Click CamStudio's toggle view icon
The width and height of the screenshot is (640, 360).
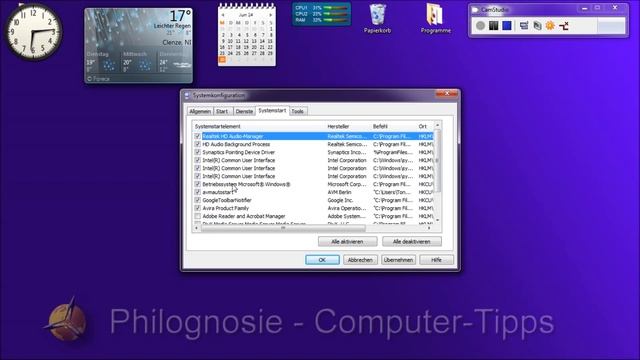click(x=524, y=26)
